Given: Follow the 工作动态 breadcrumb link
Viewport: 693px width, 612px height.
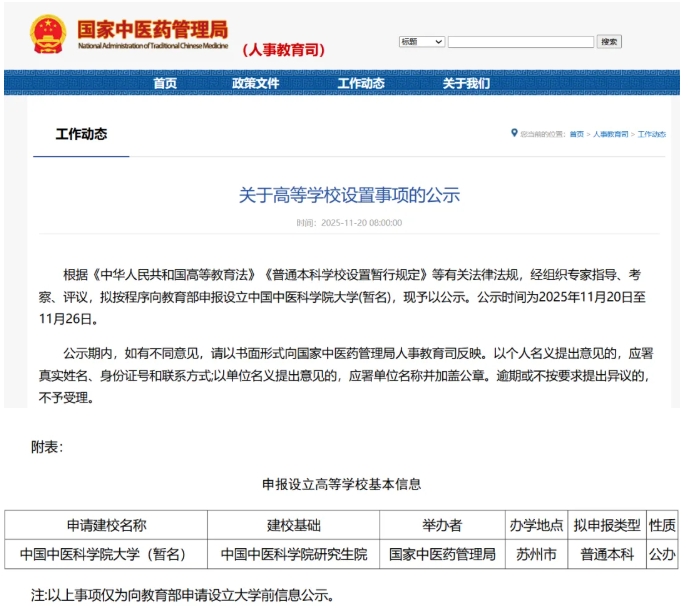Looking at the screenshot, I should coord(651,134).
